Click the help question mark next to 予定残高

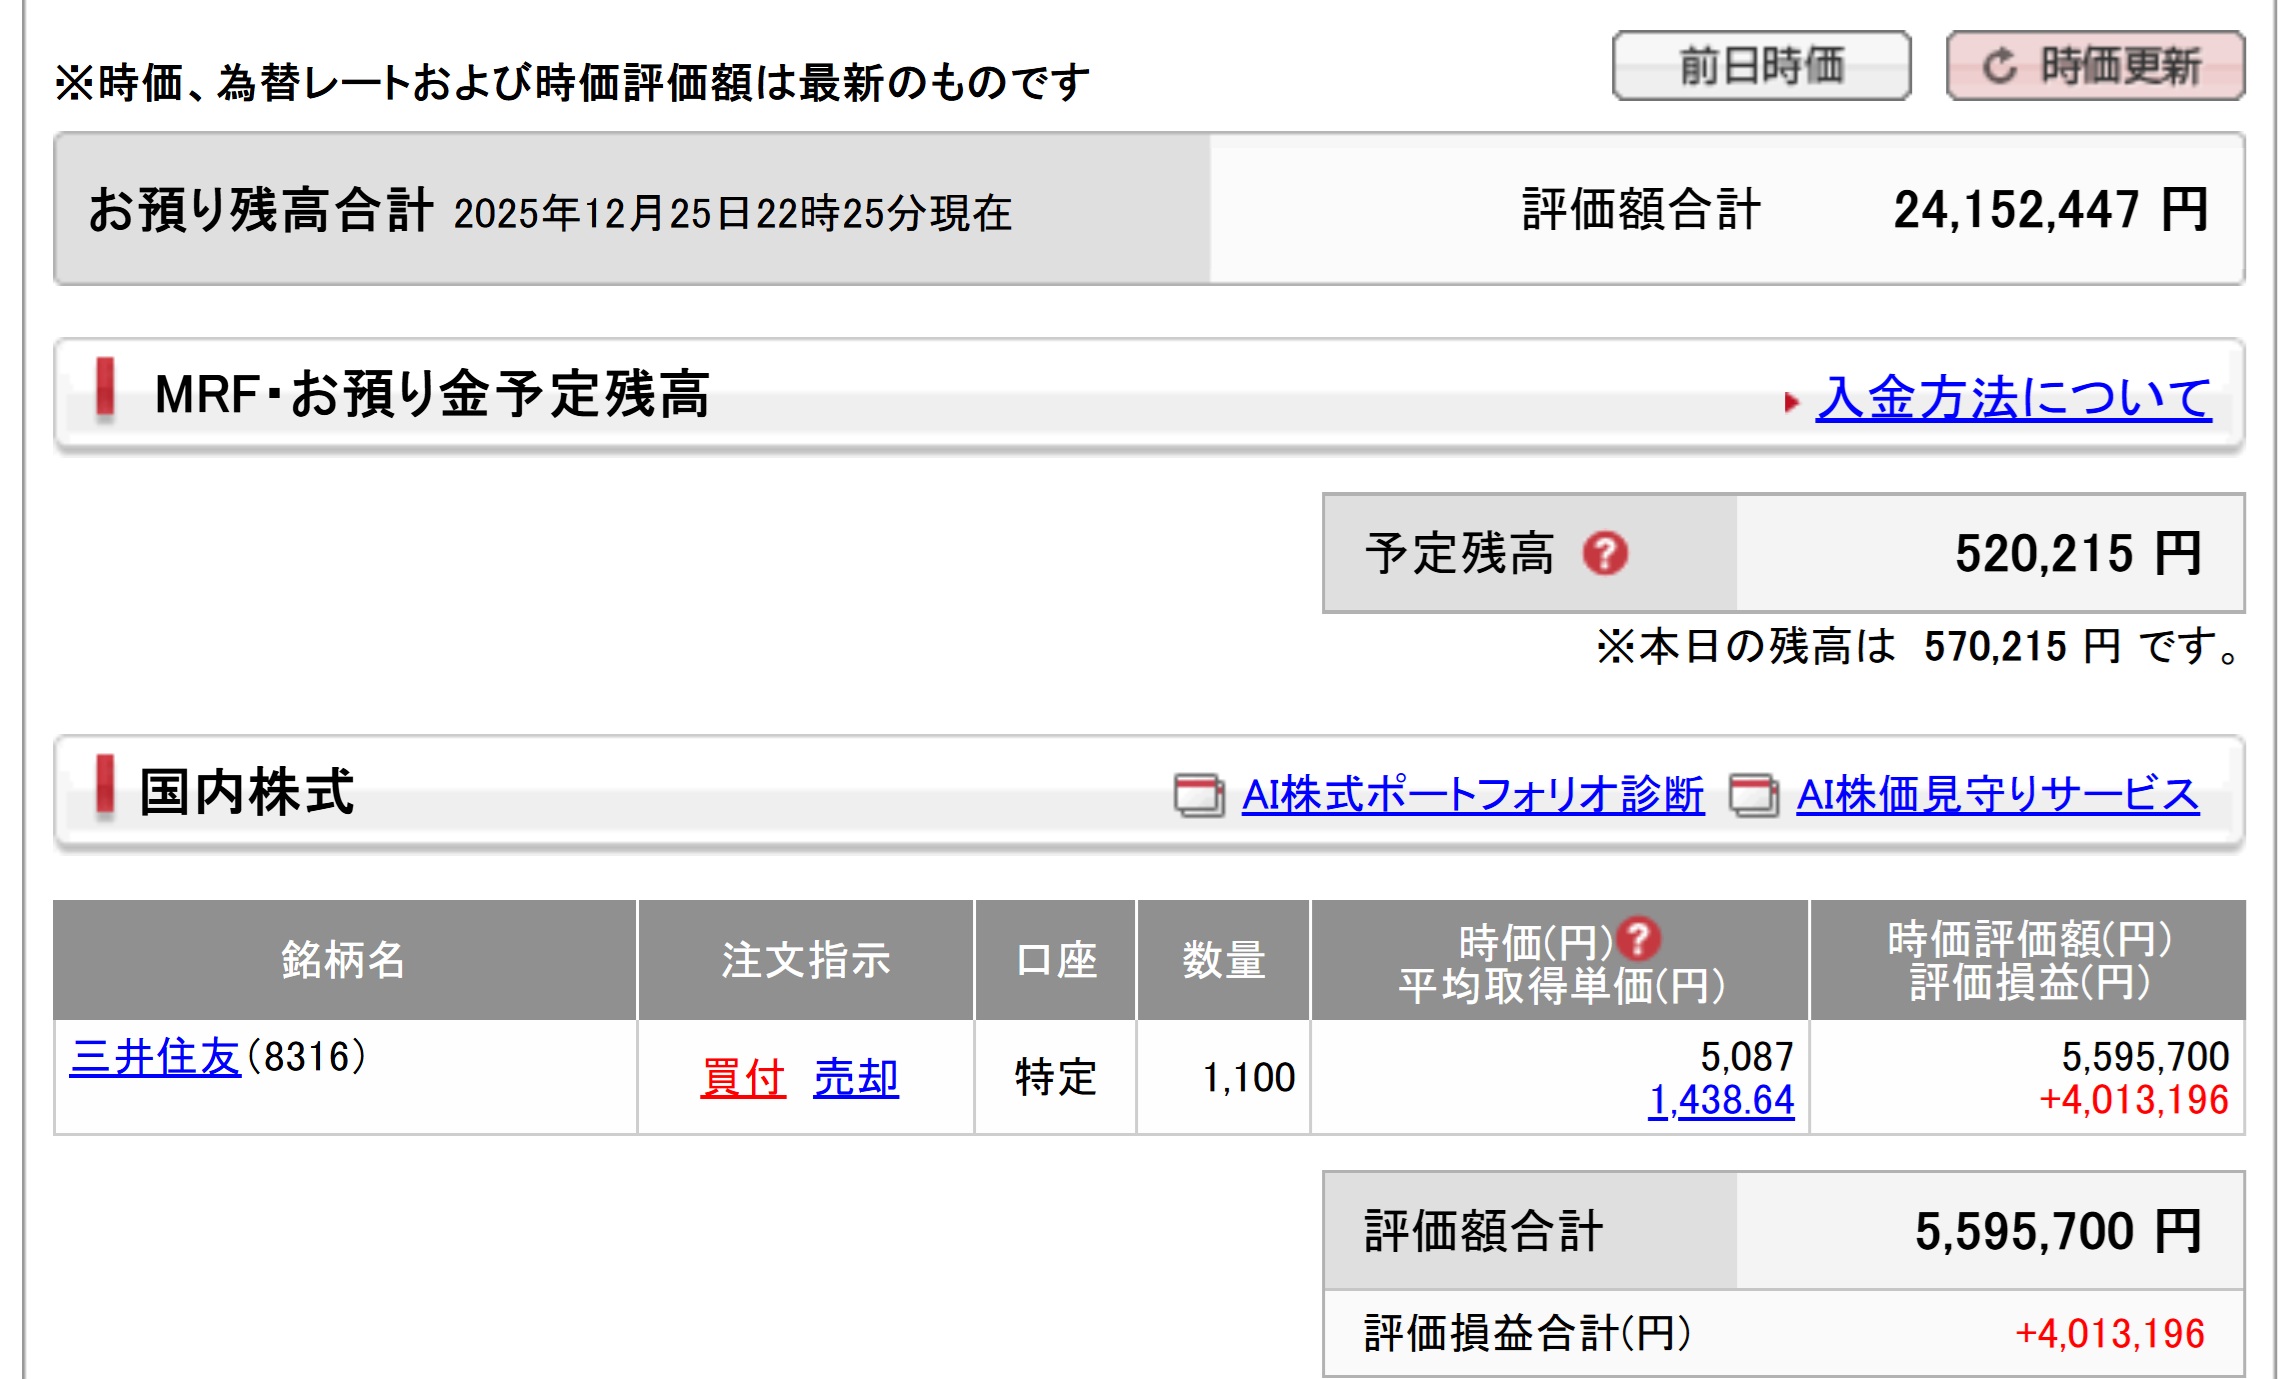(1605, 553)
